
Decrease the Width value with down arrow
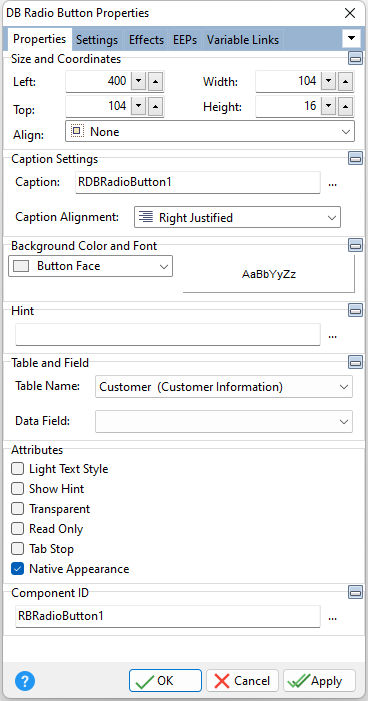click(329, 81)
